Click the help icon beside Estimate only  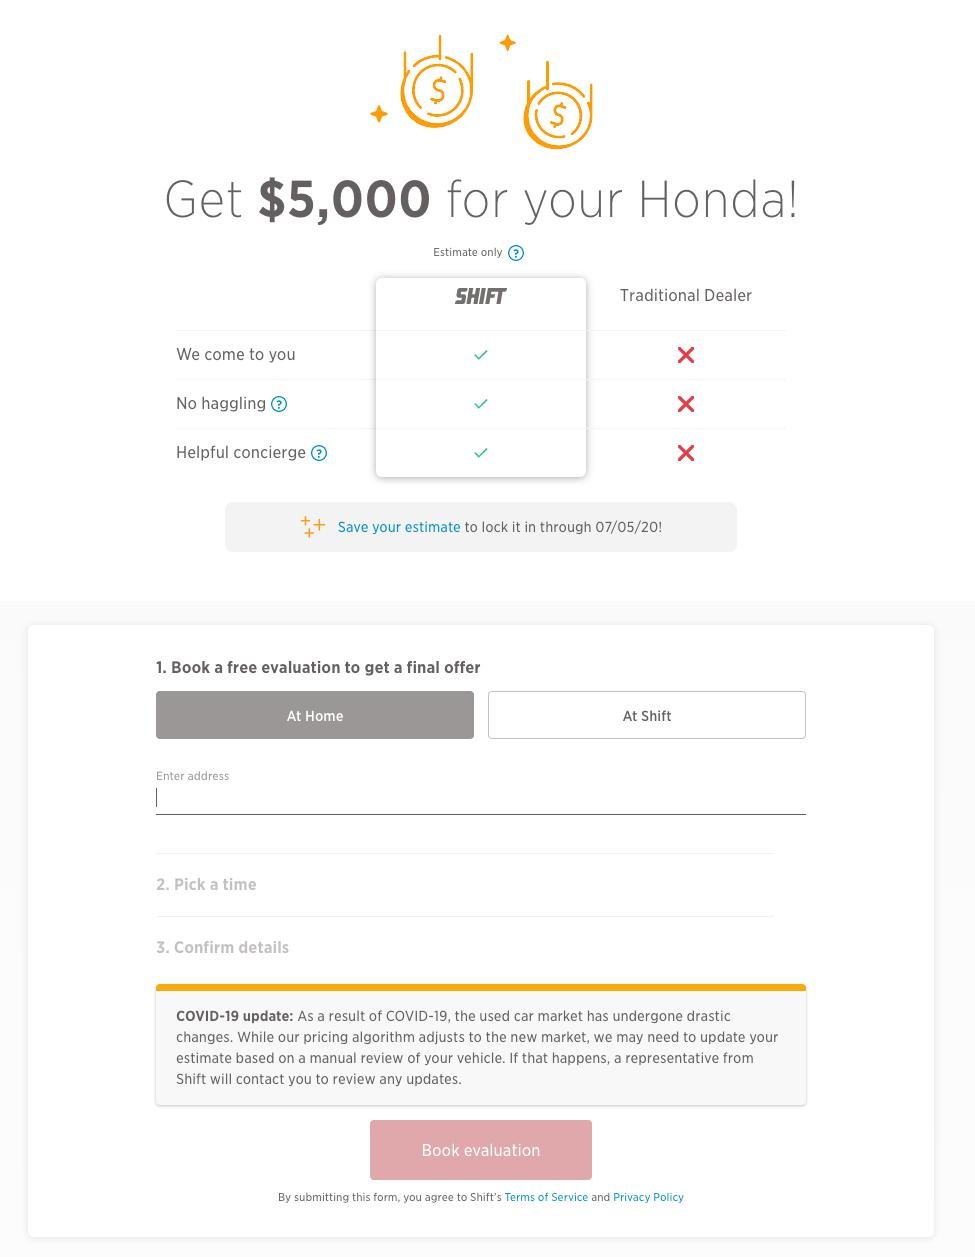click(516, 253)
